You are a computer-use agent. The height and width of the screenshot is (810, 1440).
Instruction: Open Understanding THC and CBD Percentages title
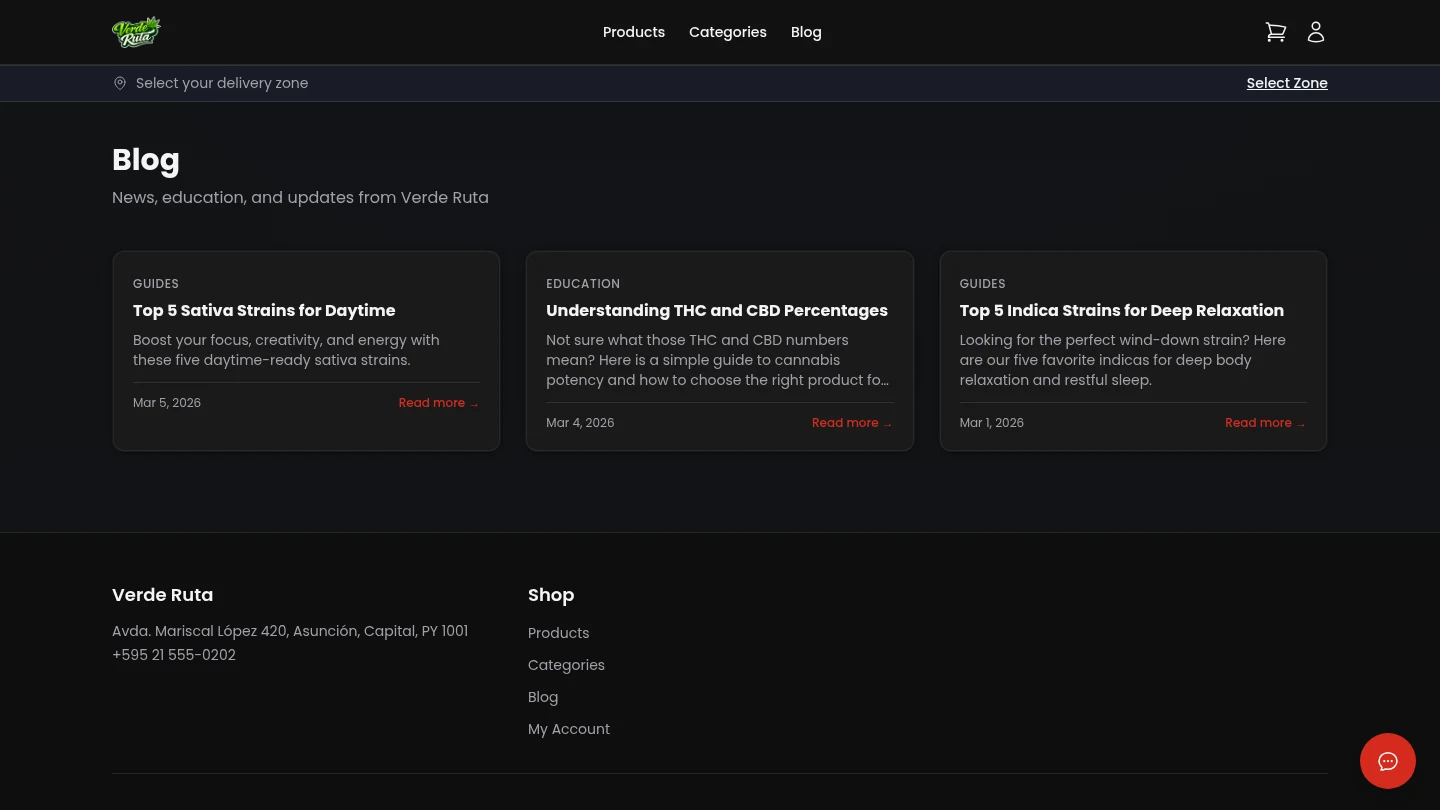[x=716, y=310]
